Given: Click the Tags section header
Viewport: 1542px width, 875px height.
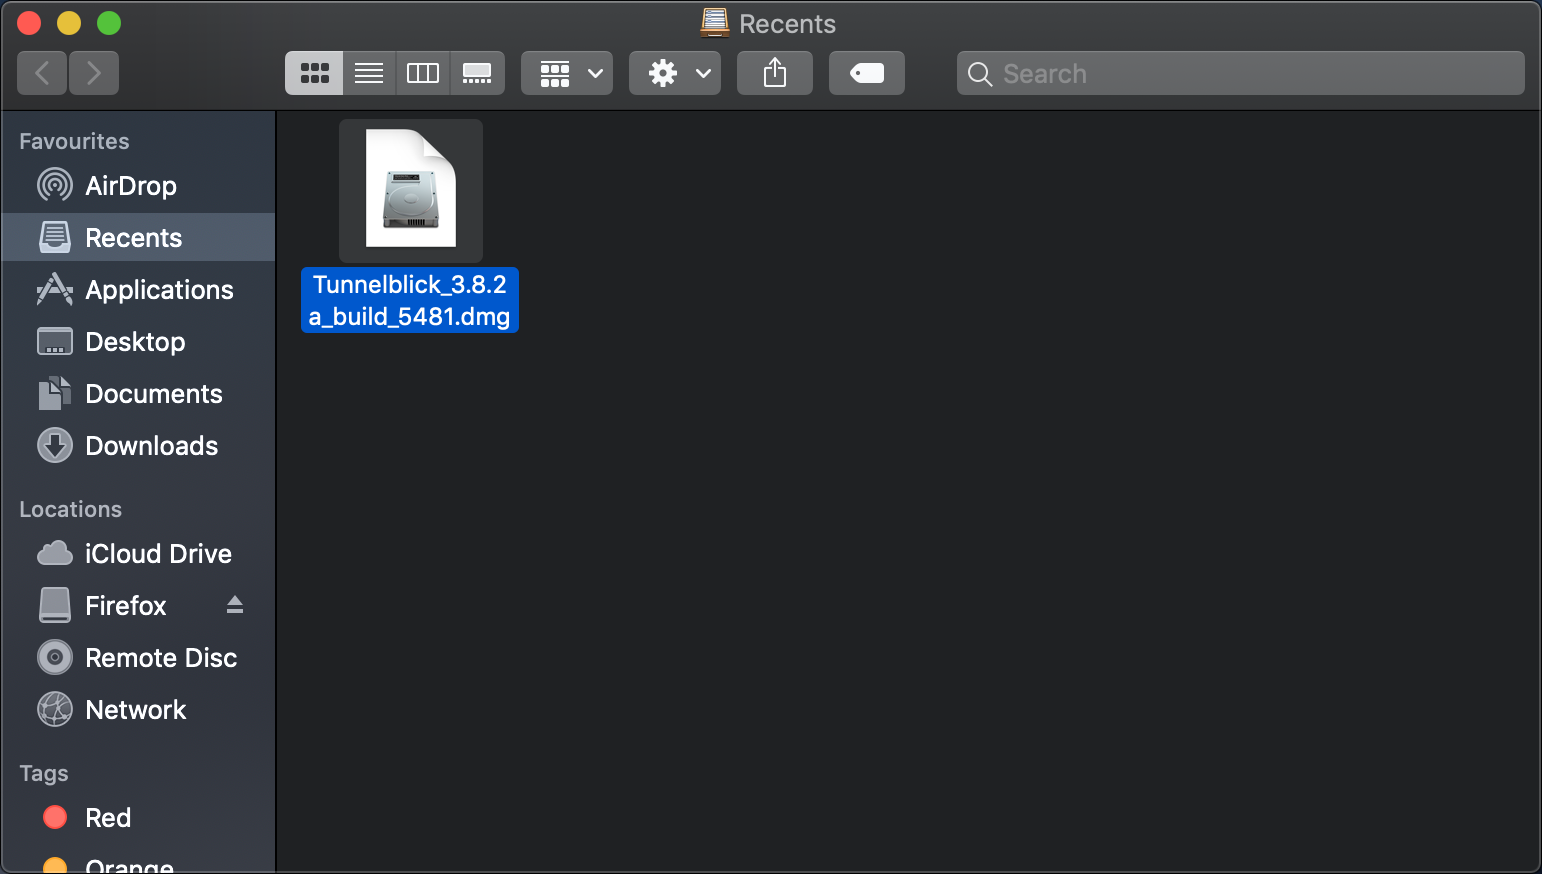Looking at the screenshot, I should click(44, 773).
